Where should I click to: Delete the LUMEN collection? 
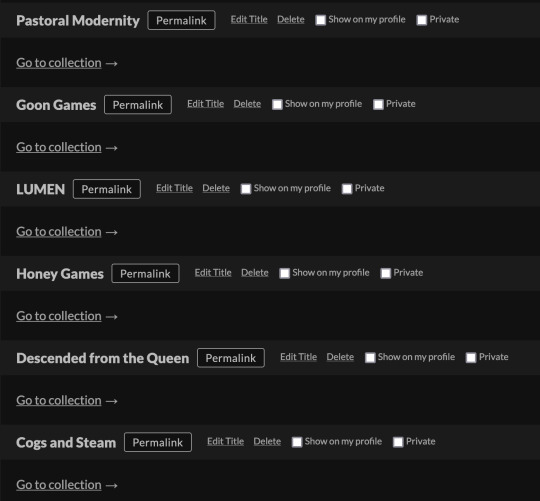(216, 188)
